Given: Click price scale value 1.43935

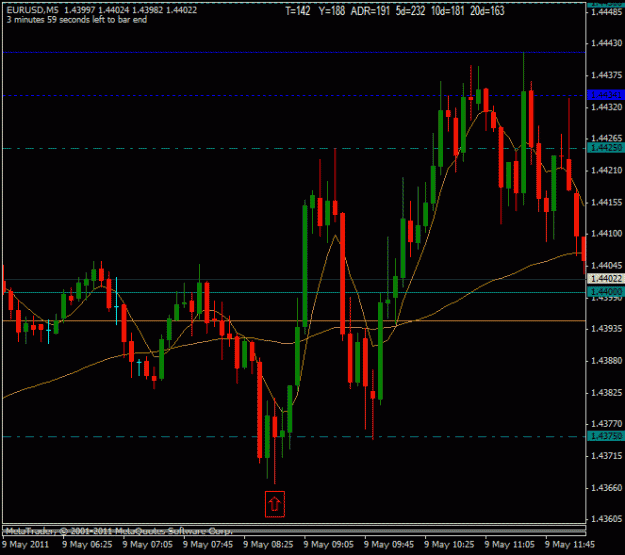Looking at the screenshot, I should coord(607,329).
